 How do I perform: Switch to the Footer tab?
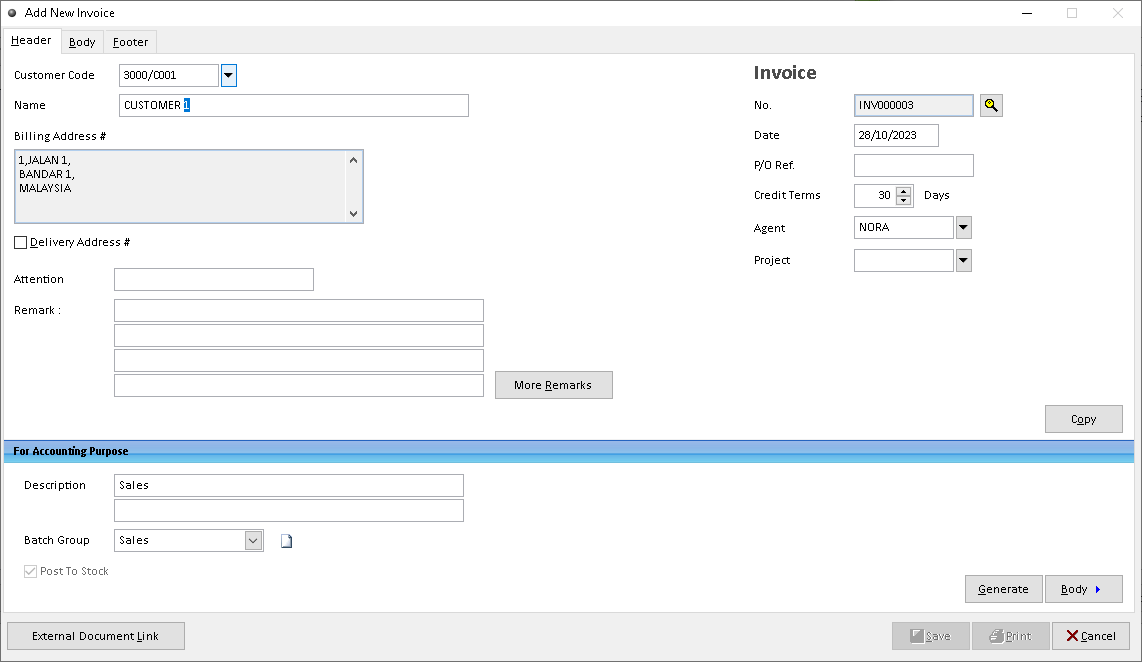pos(130,42)
